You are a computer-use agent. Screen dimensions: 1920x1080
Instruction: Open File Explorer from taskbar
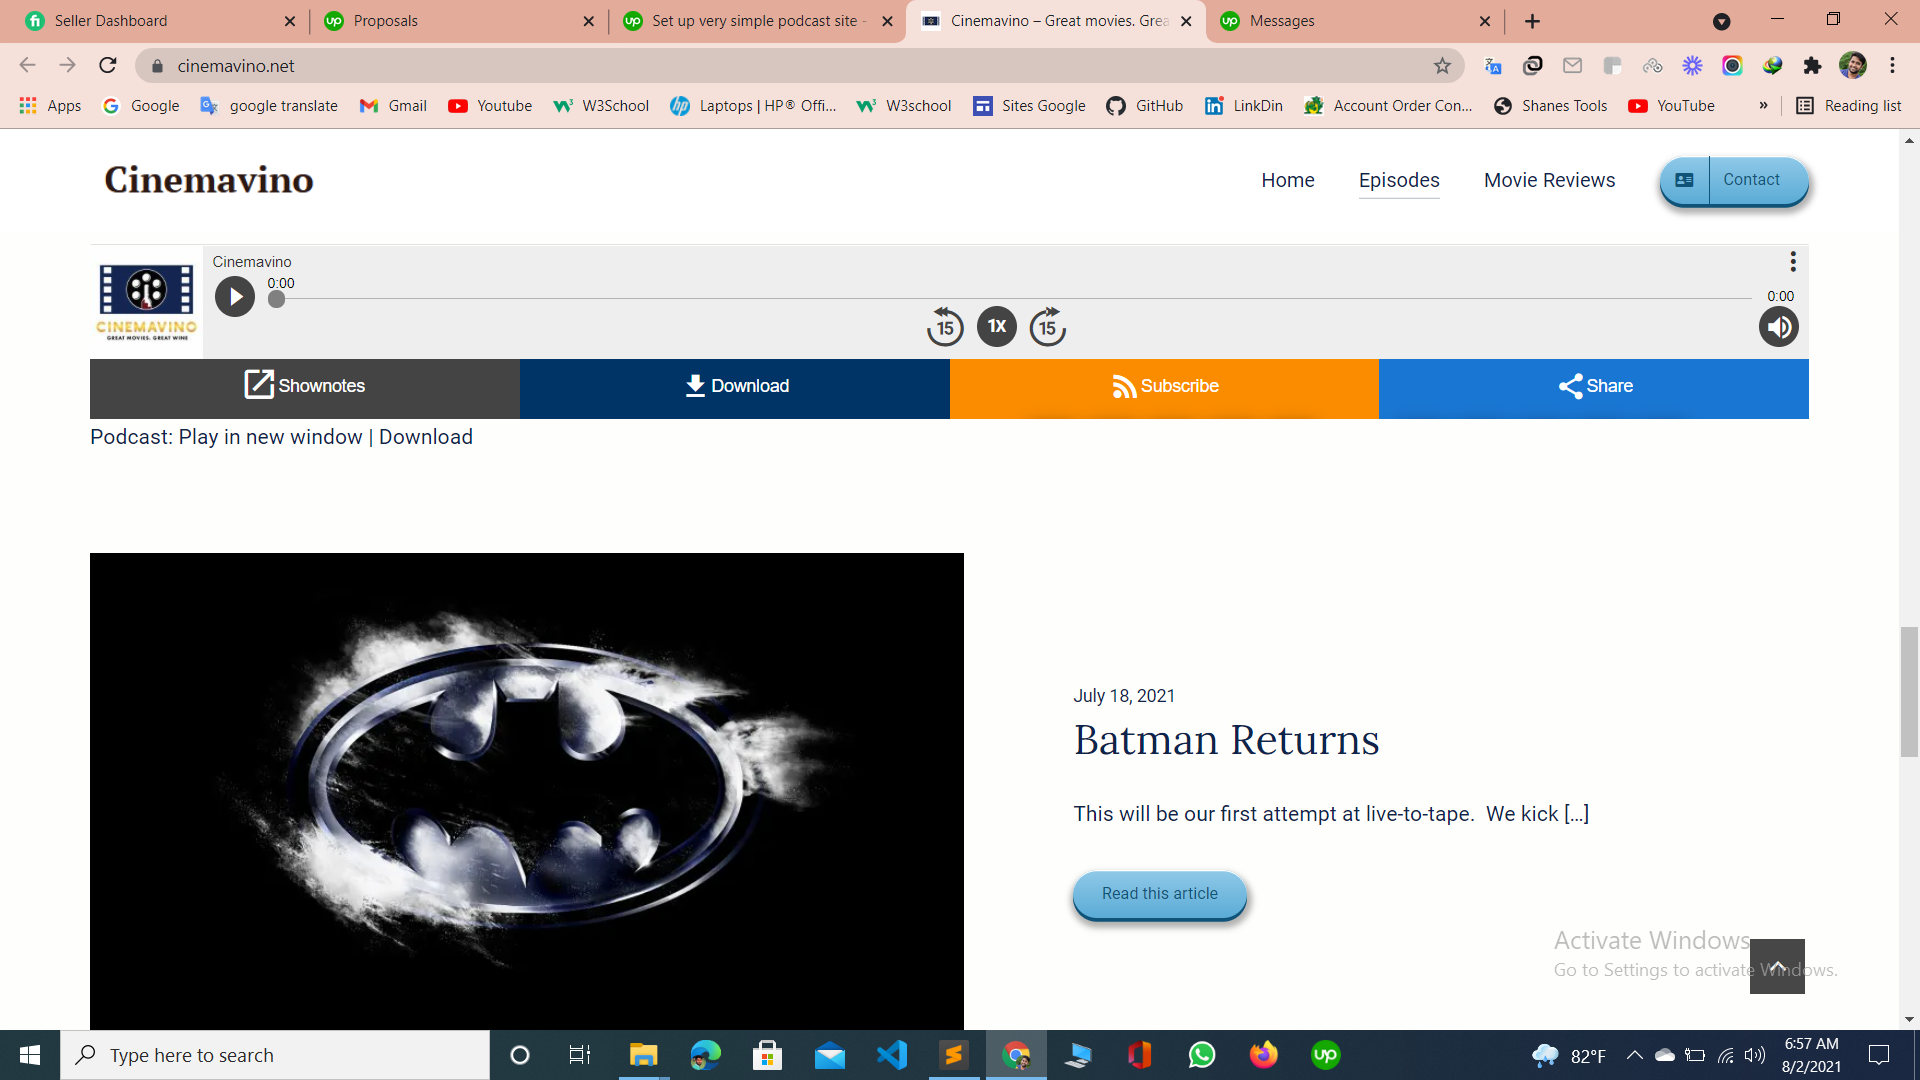(643, 1055)
